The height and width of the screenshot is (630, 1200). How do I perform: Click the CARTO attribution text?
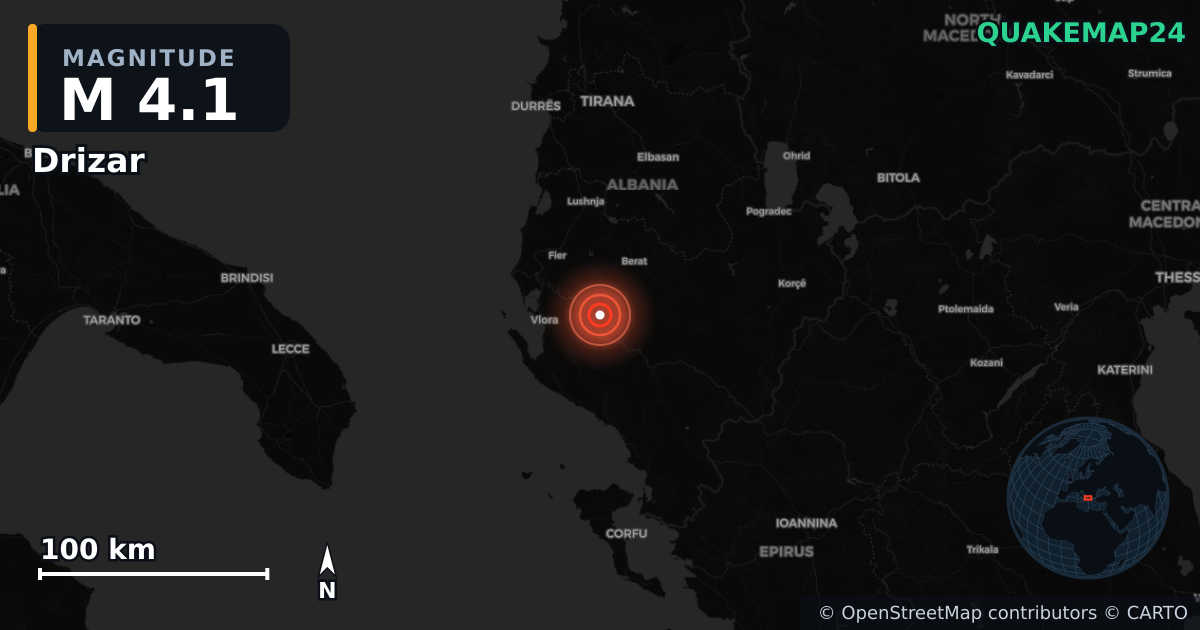coord(1145,613)
